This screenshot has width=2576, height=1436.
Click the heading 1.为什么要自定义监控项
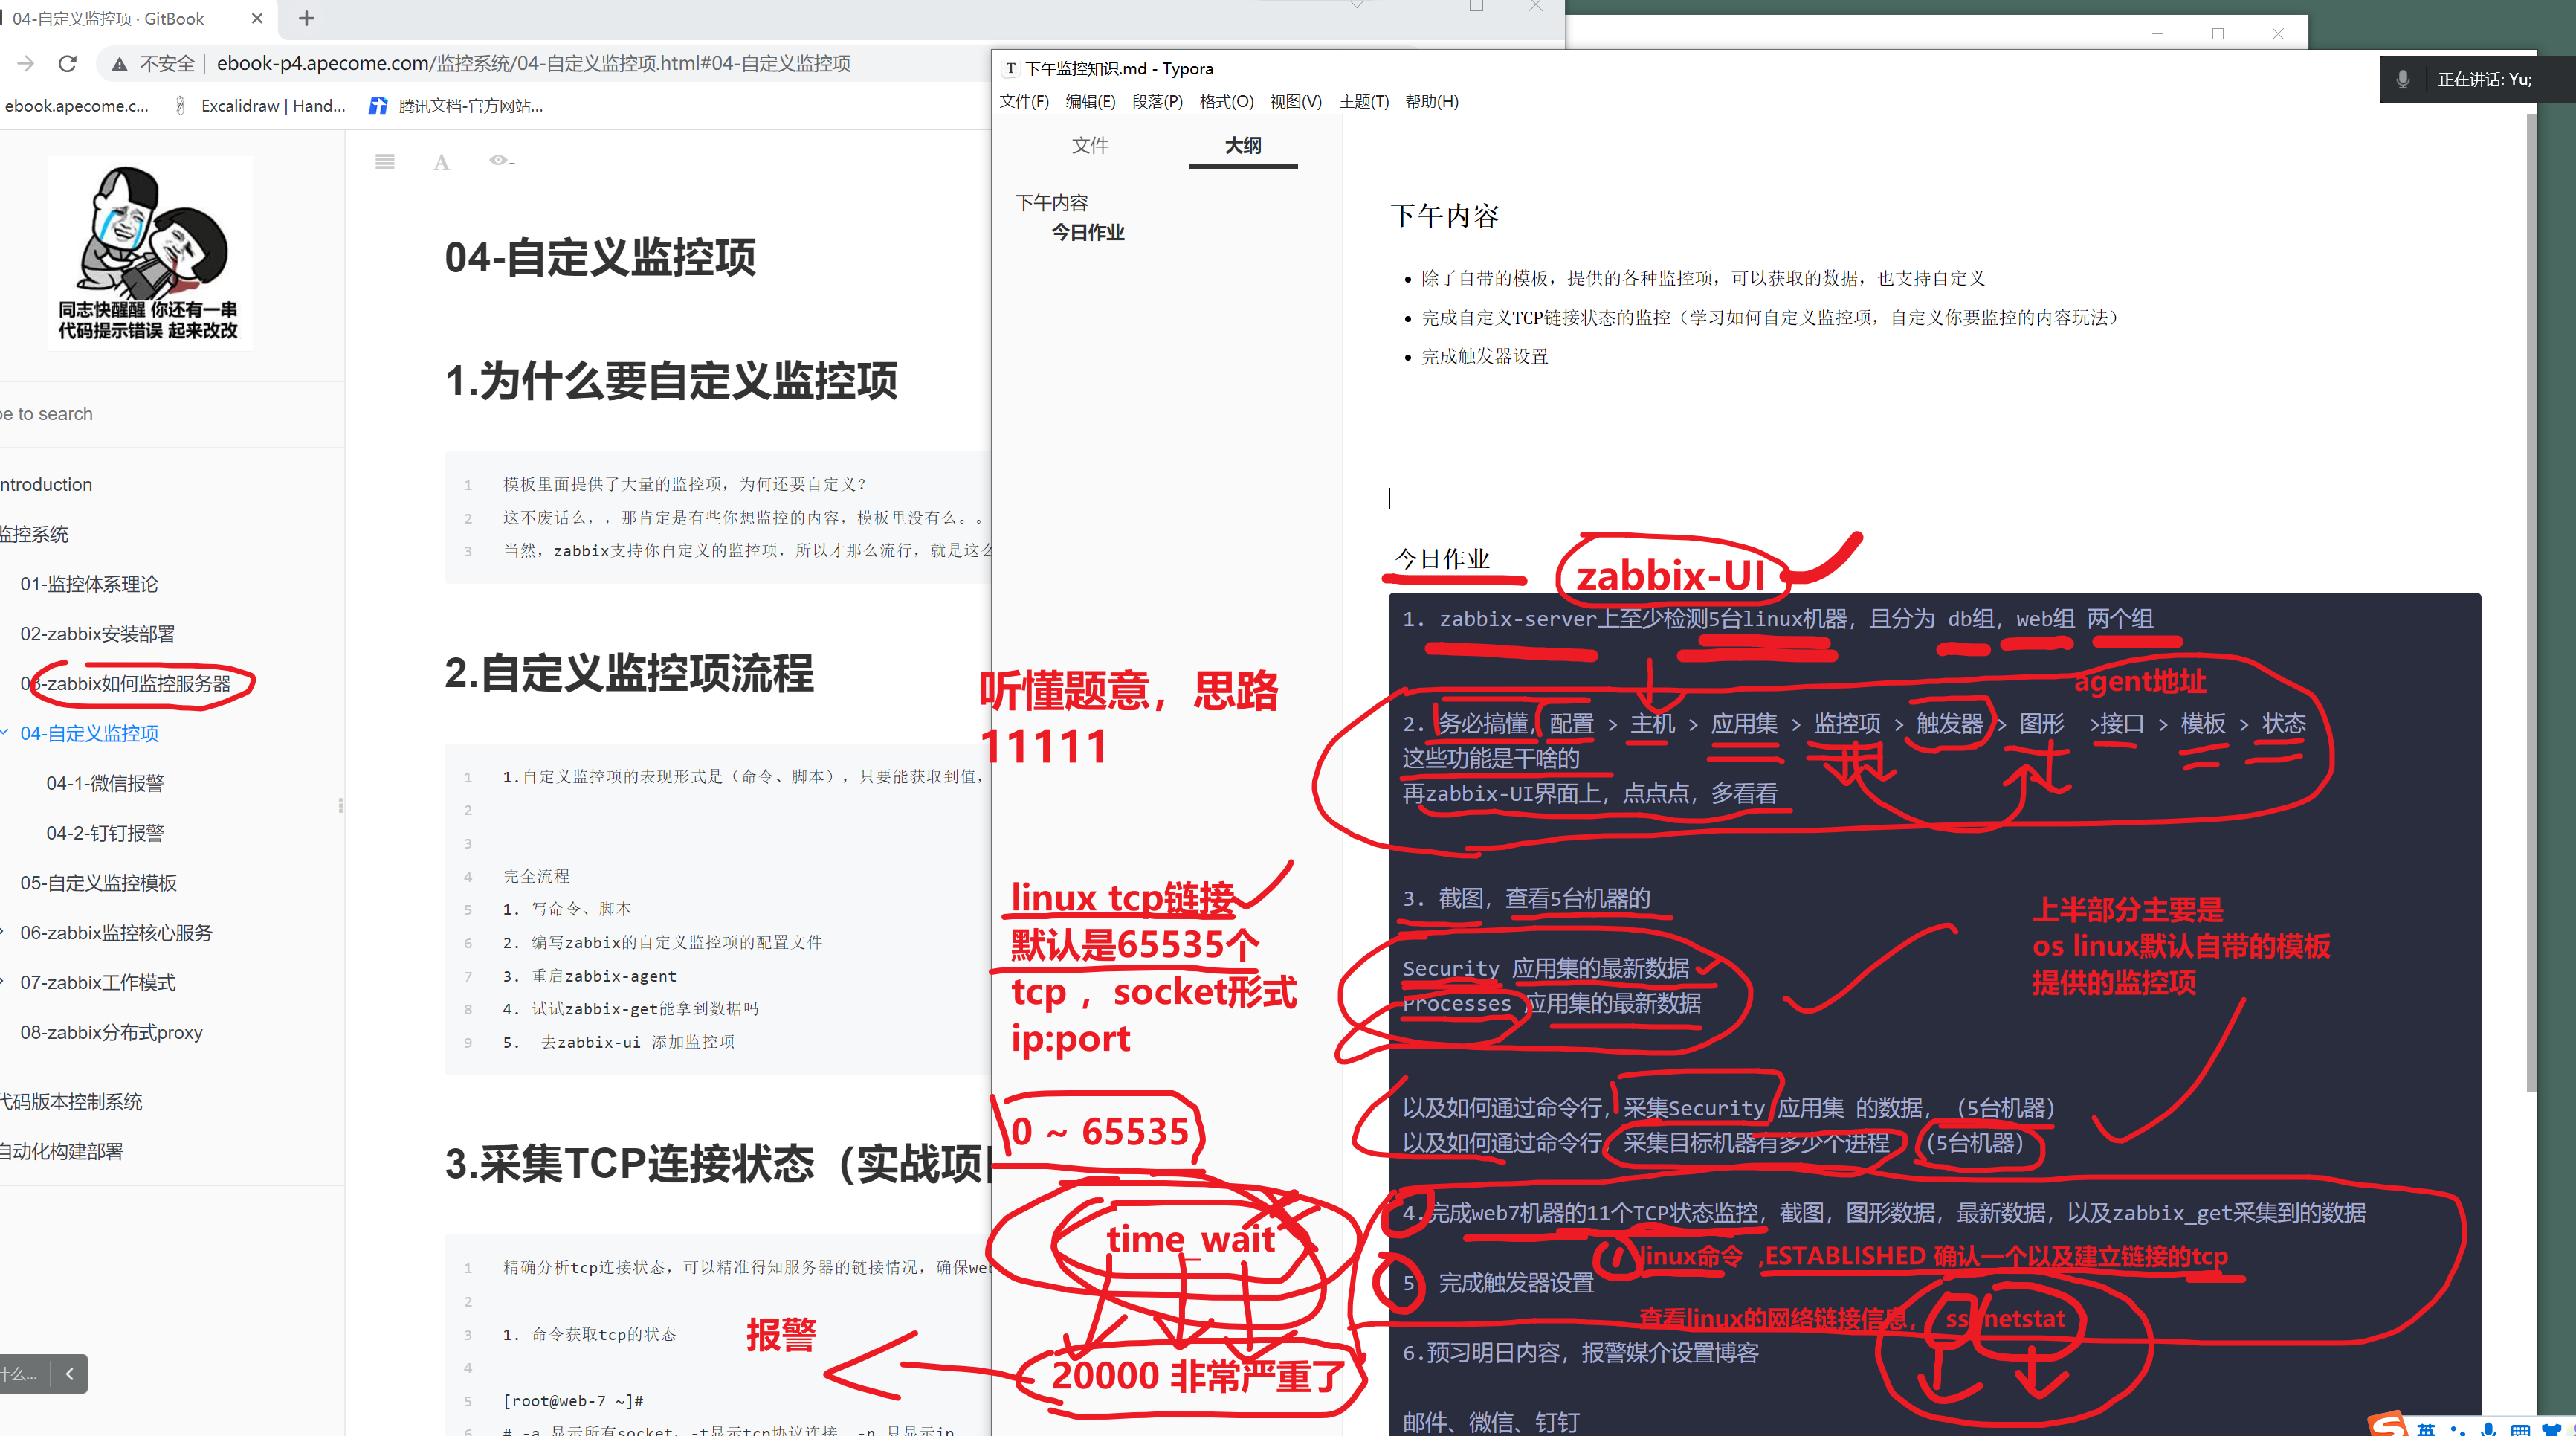tap(671, 381)
